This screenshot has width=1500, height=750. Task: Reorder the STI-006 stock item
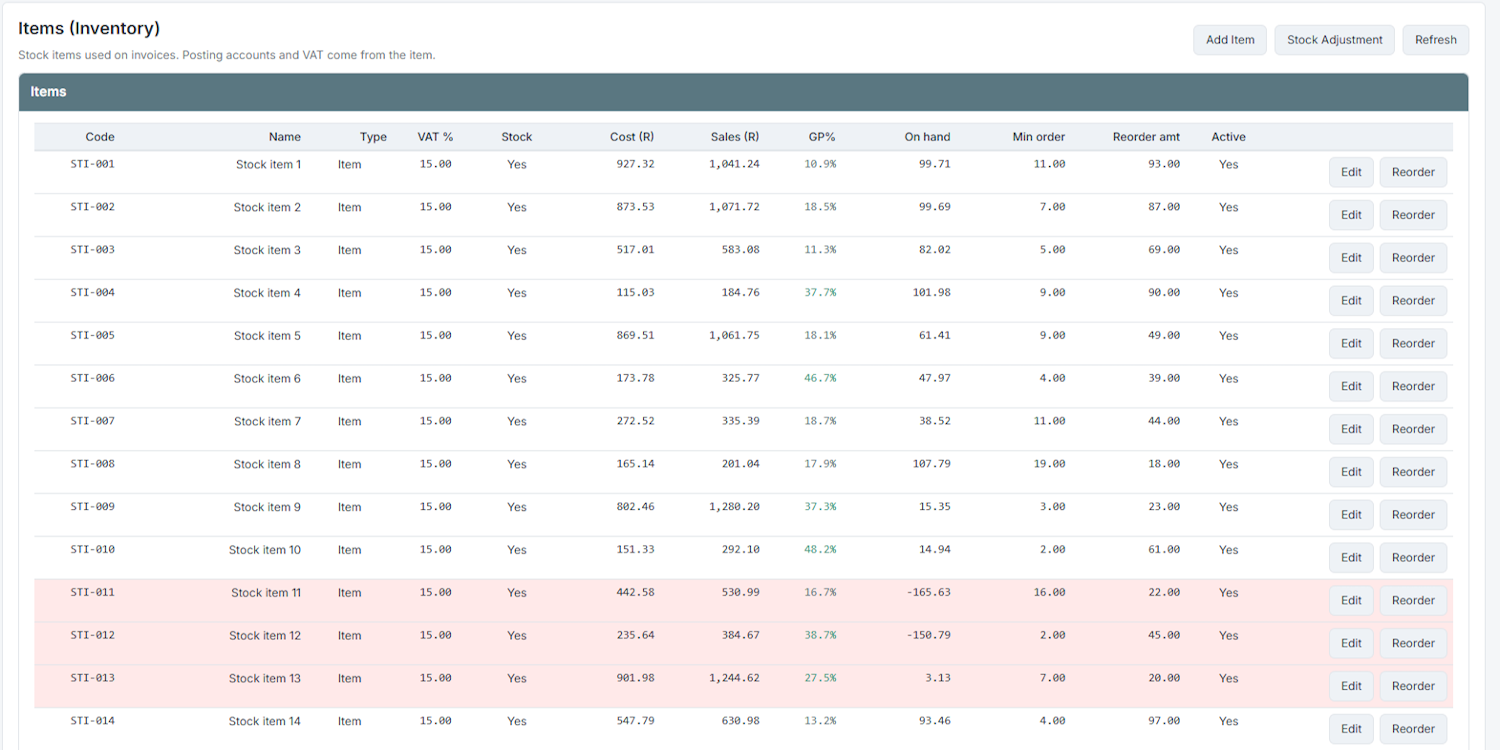[x=1412, y=386]
